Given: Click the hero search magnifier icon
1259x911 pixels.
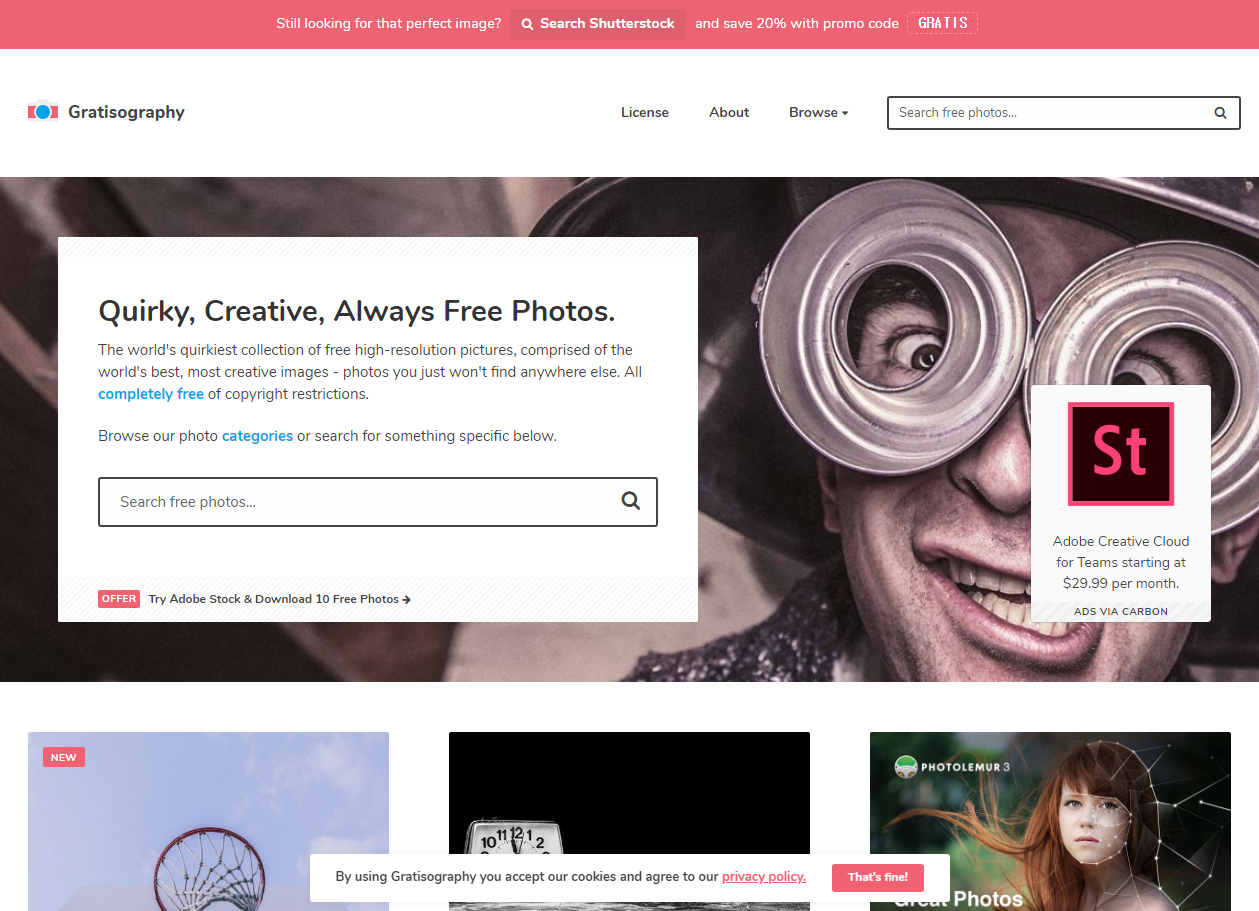Looking at the screenshot, I should [x=631, y=501].
